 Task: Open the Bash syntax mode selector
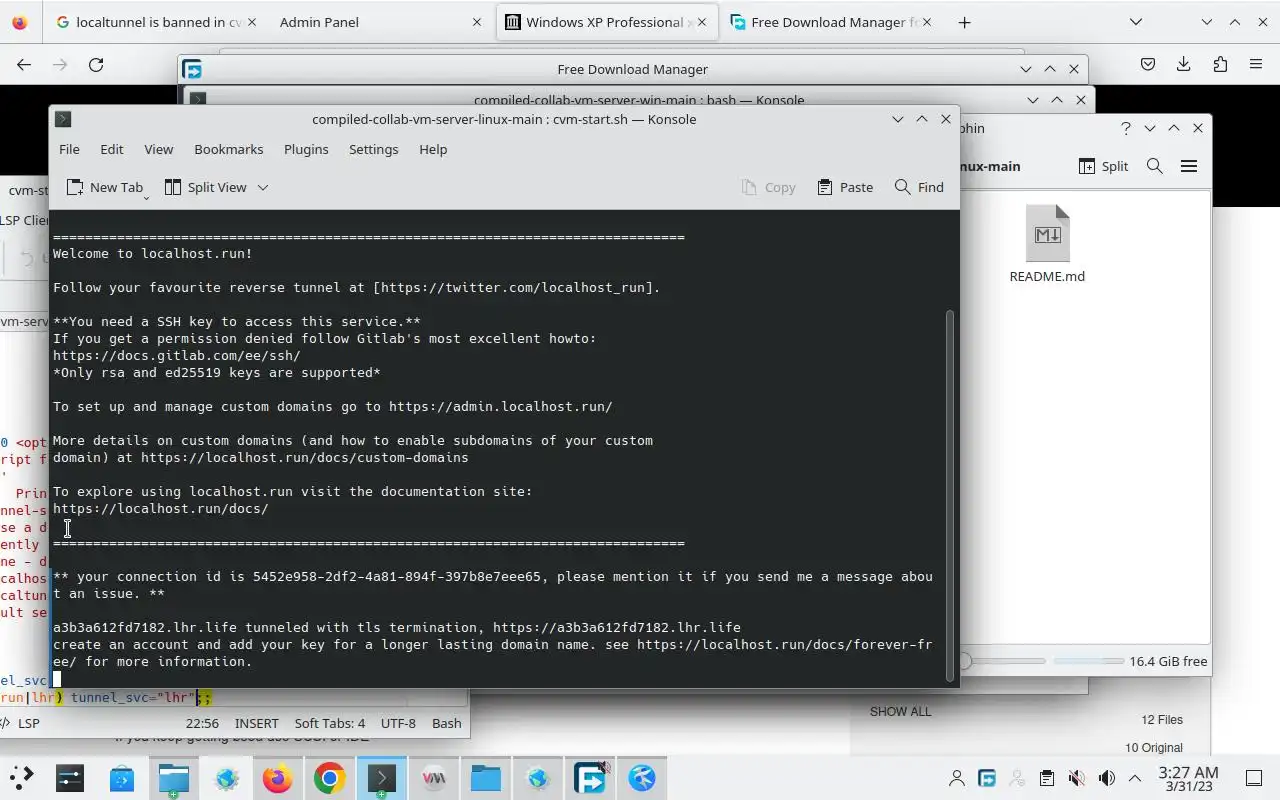[446, 723]
